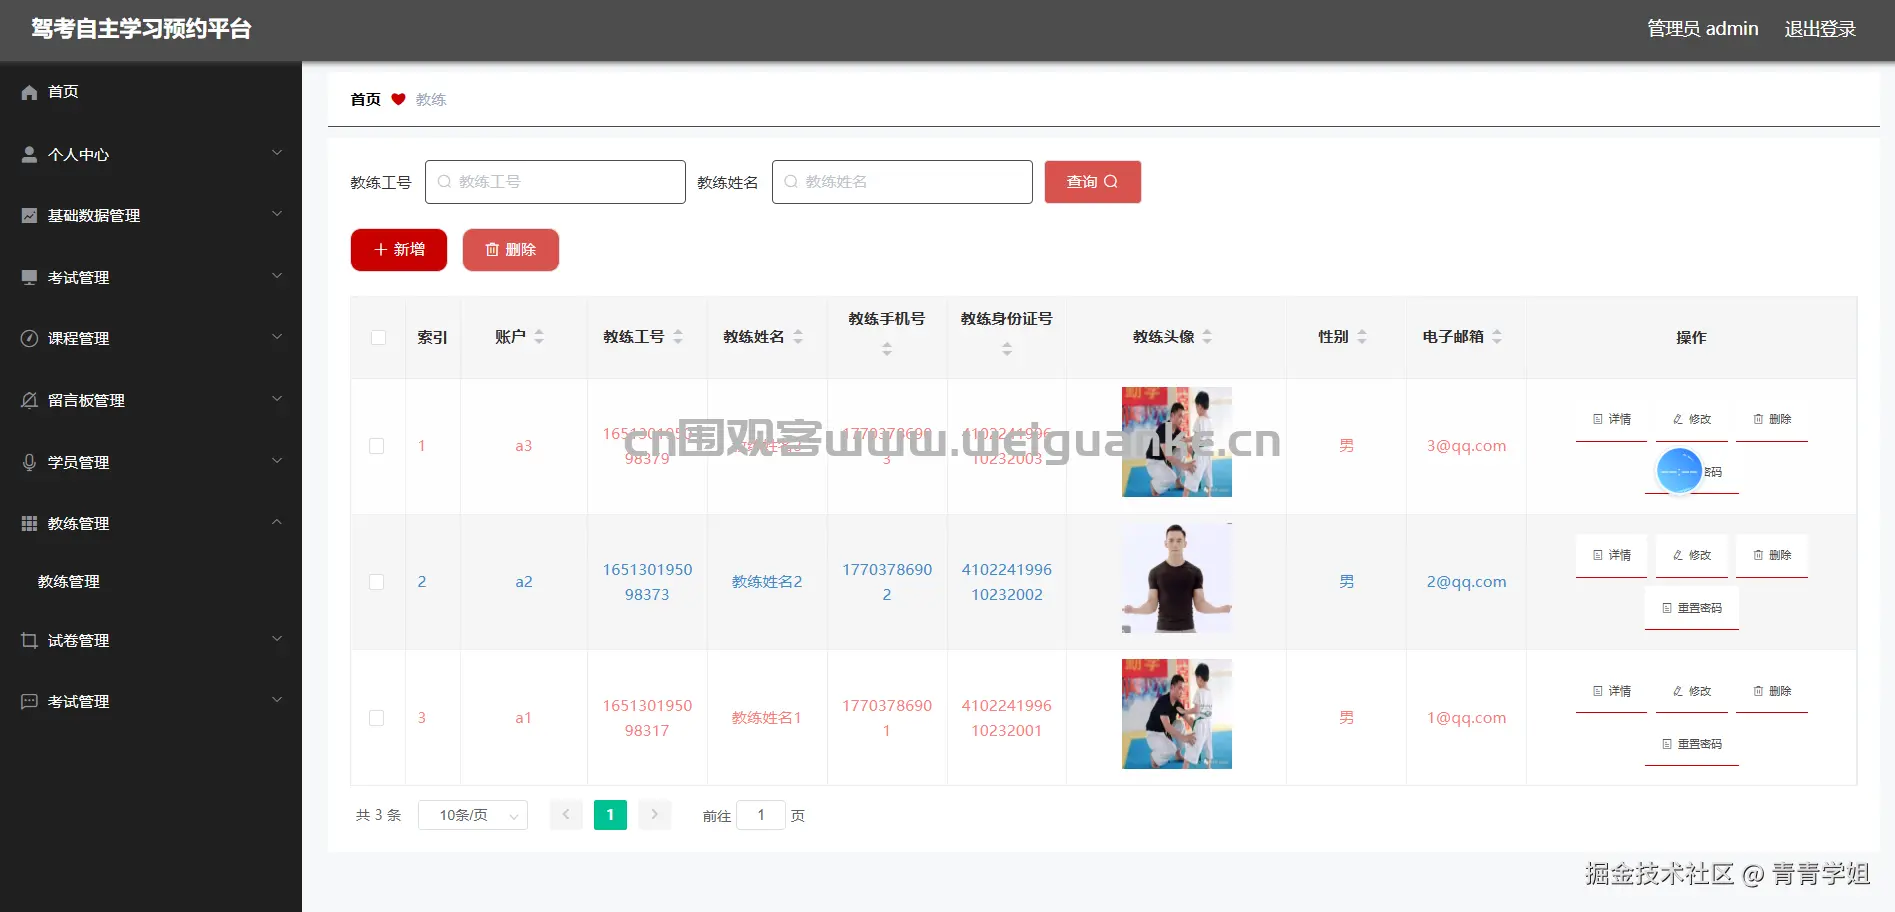Click the sort arrows in 教练姓名 column header
This screenshot has height=912, width=1895.
coord(798,337)
